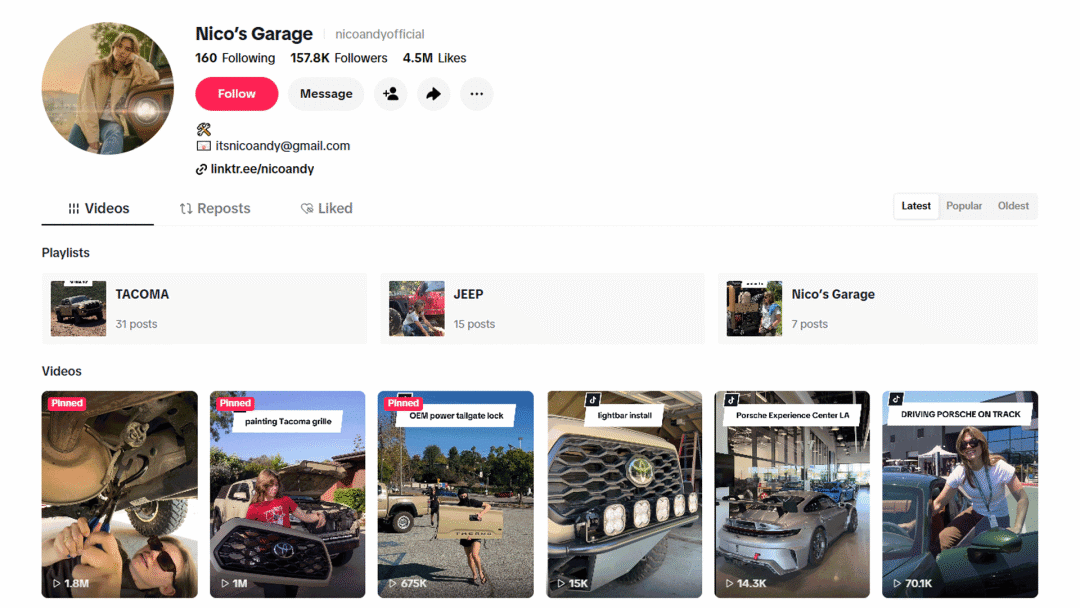1080x608 pixels.
Task: Click the '7 posts' label
Action: point(809,324)
